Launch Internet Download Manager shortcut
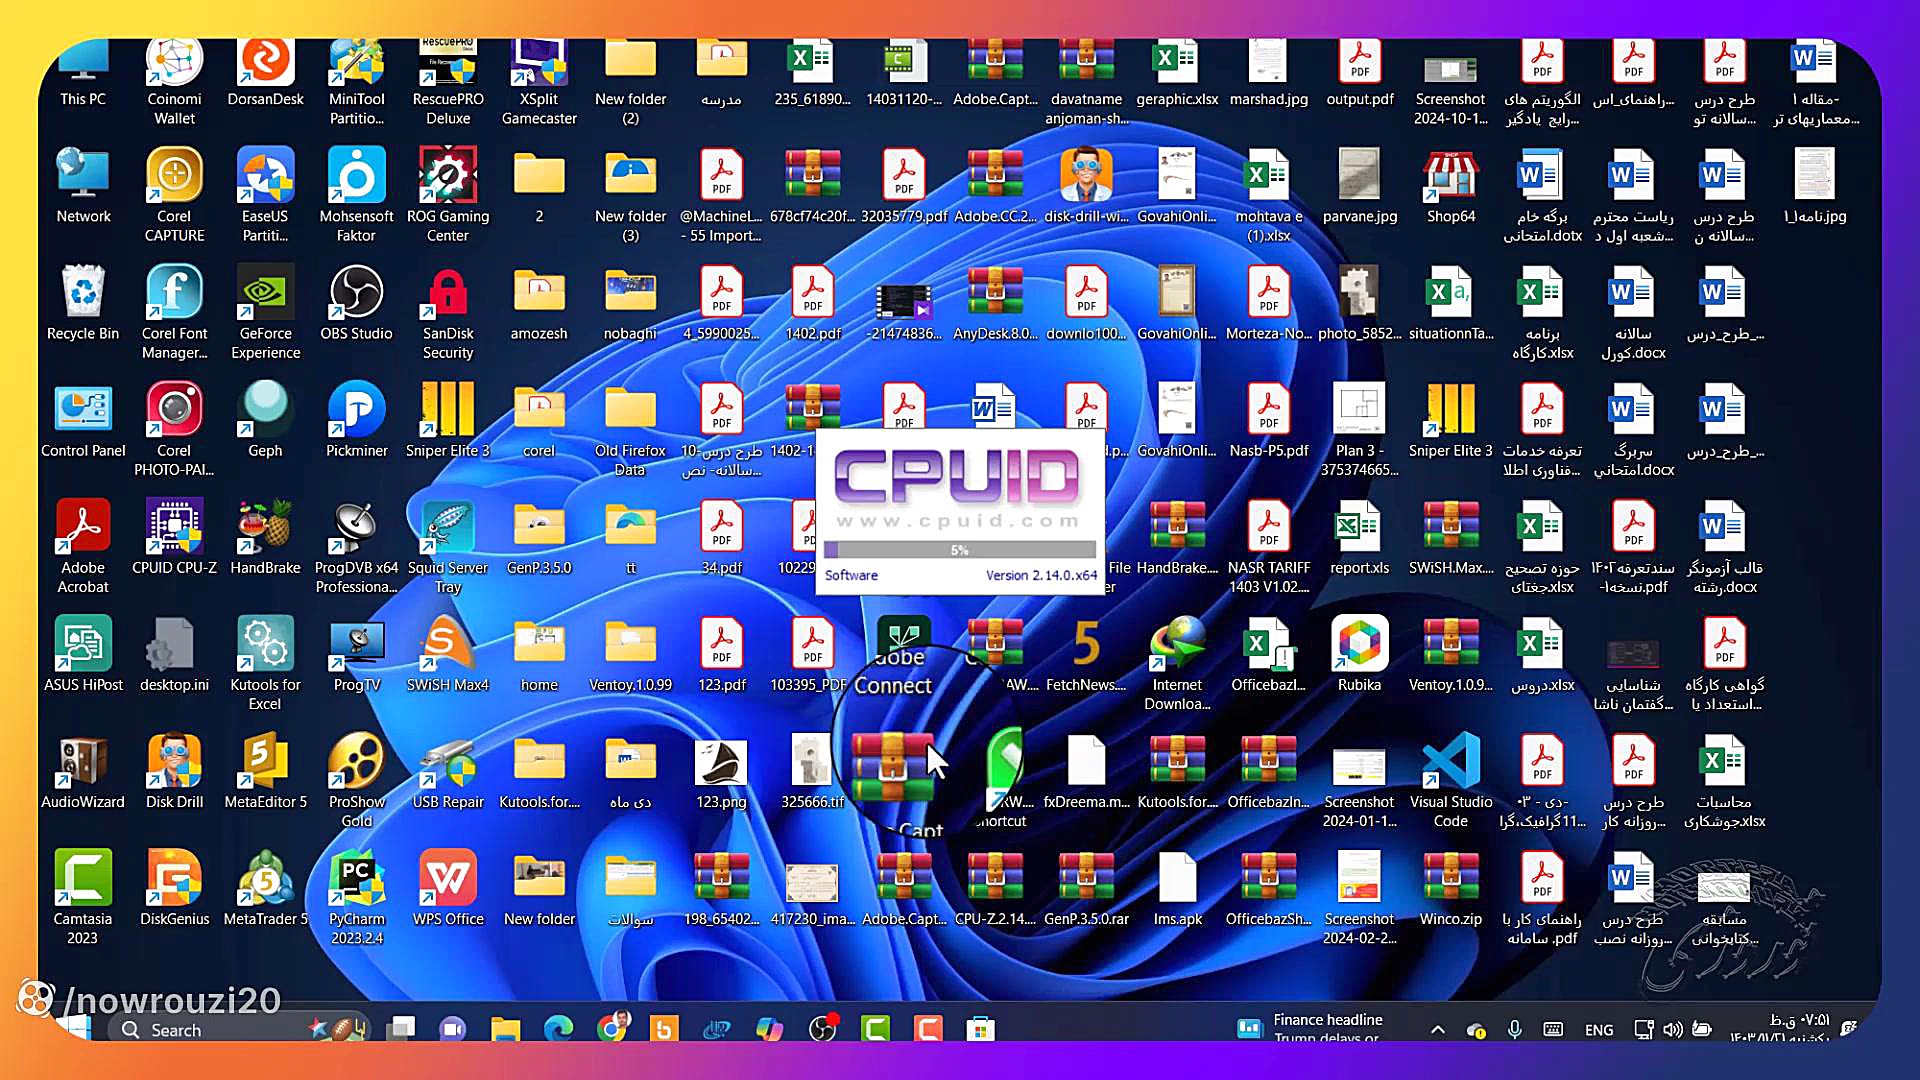Viewport: 1920px width, 1080px height. [1177, 663]
